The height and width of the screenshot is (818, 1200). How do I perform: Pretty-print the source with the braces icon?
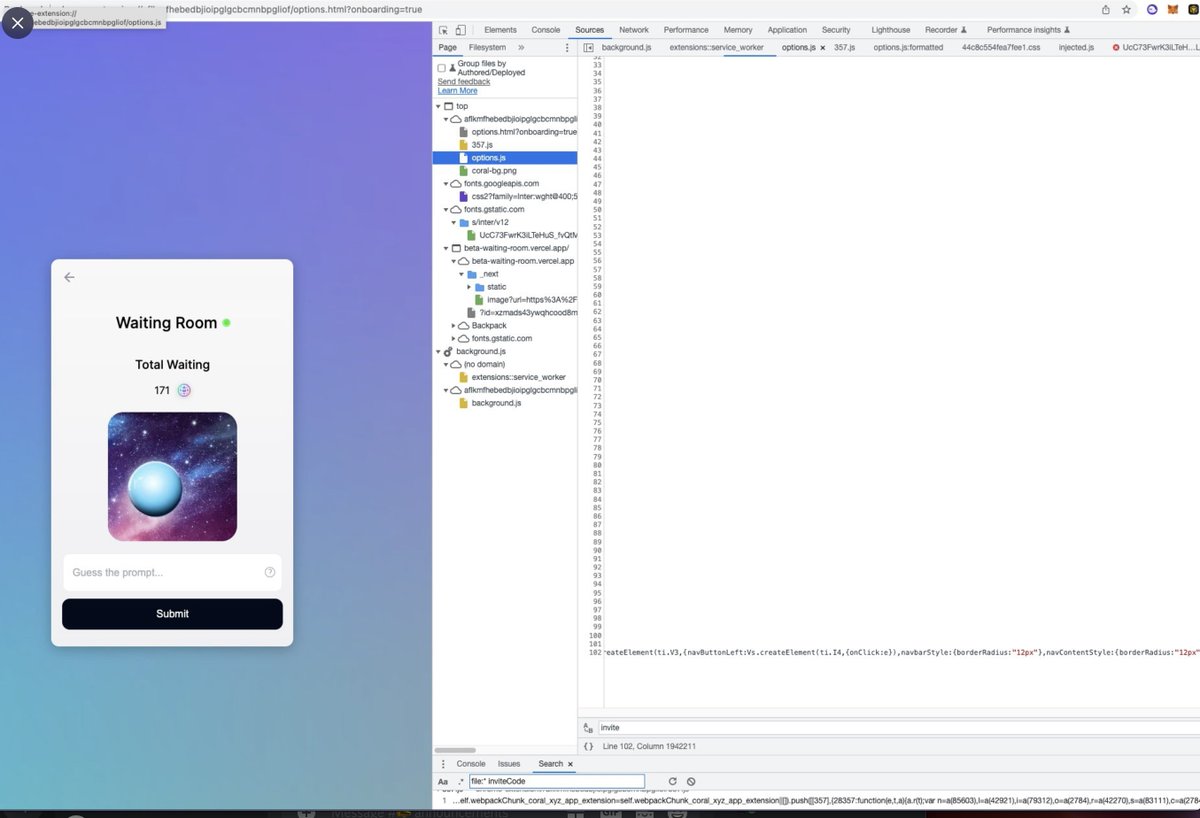[588, 747]
